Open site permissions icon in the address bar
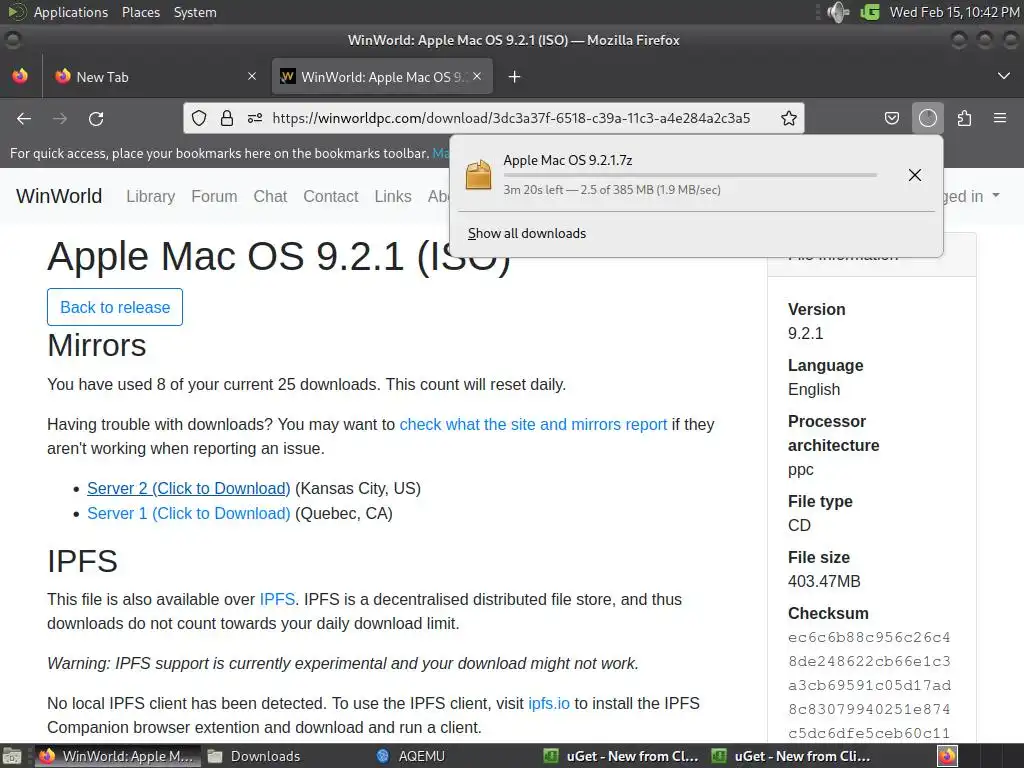Screen dimensions: 1024x768 255,118
